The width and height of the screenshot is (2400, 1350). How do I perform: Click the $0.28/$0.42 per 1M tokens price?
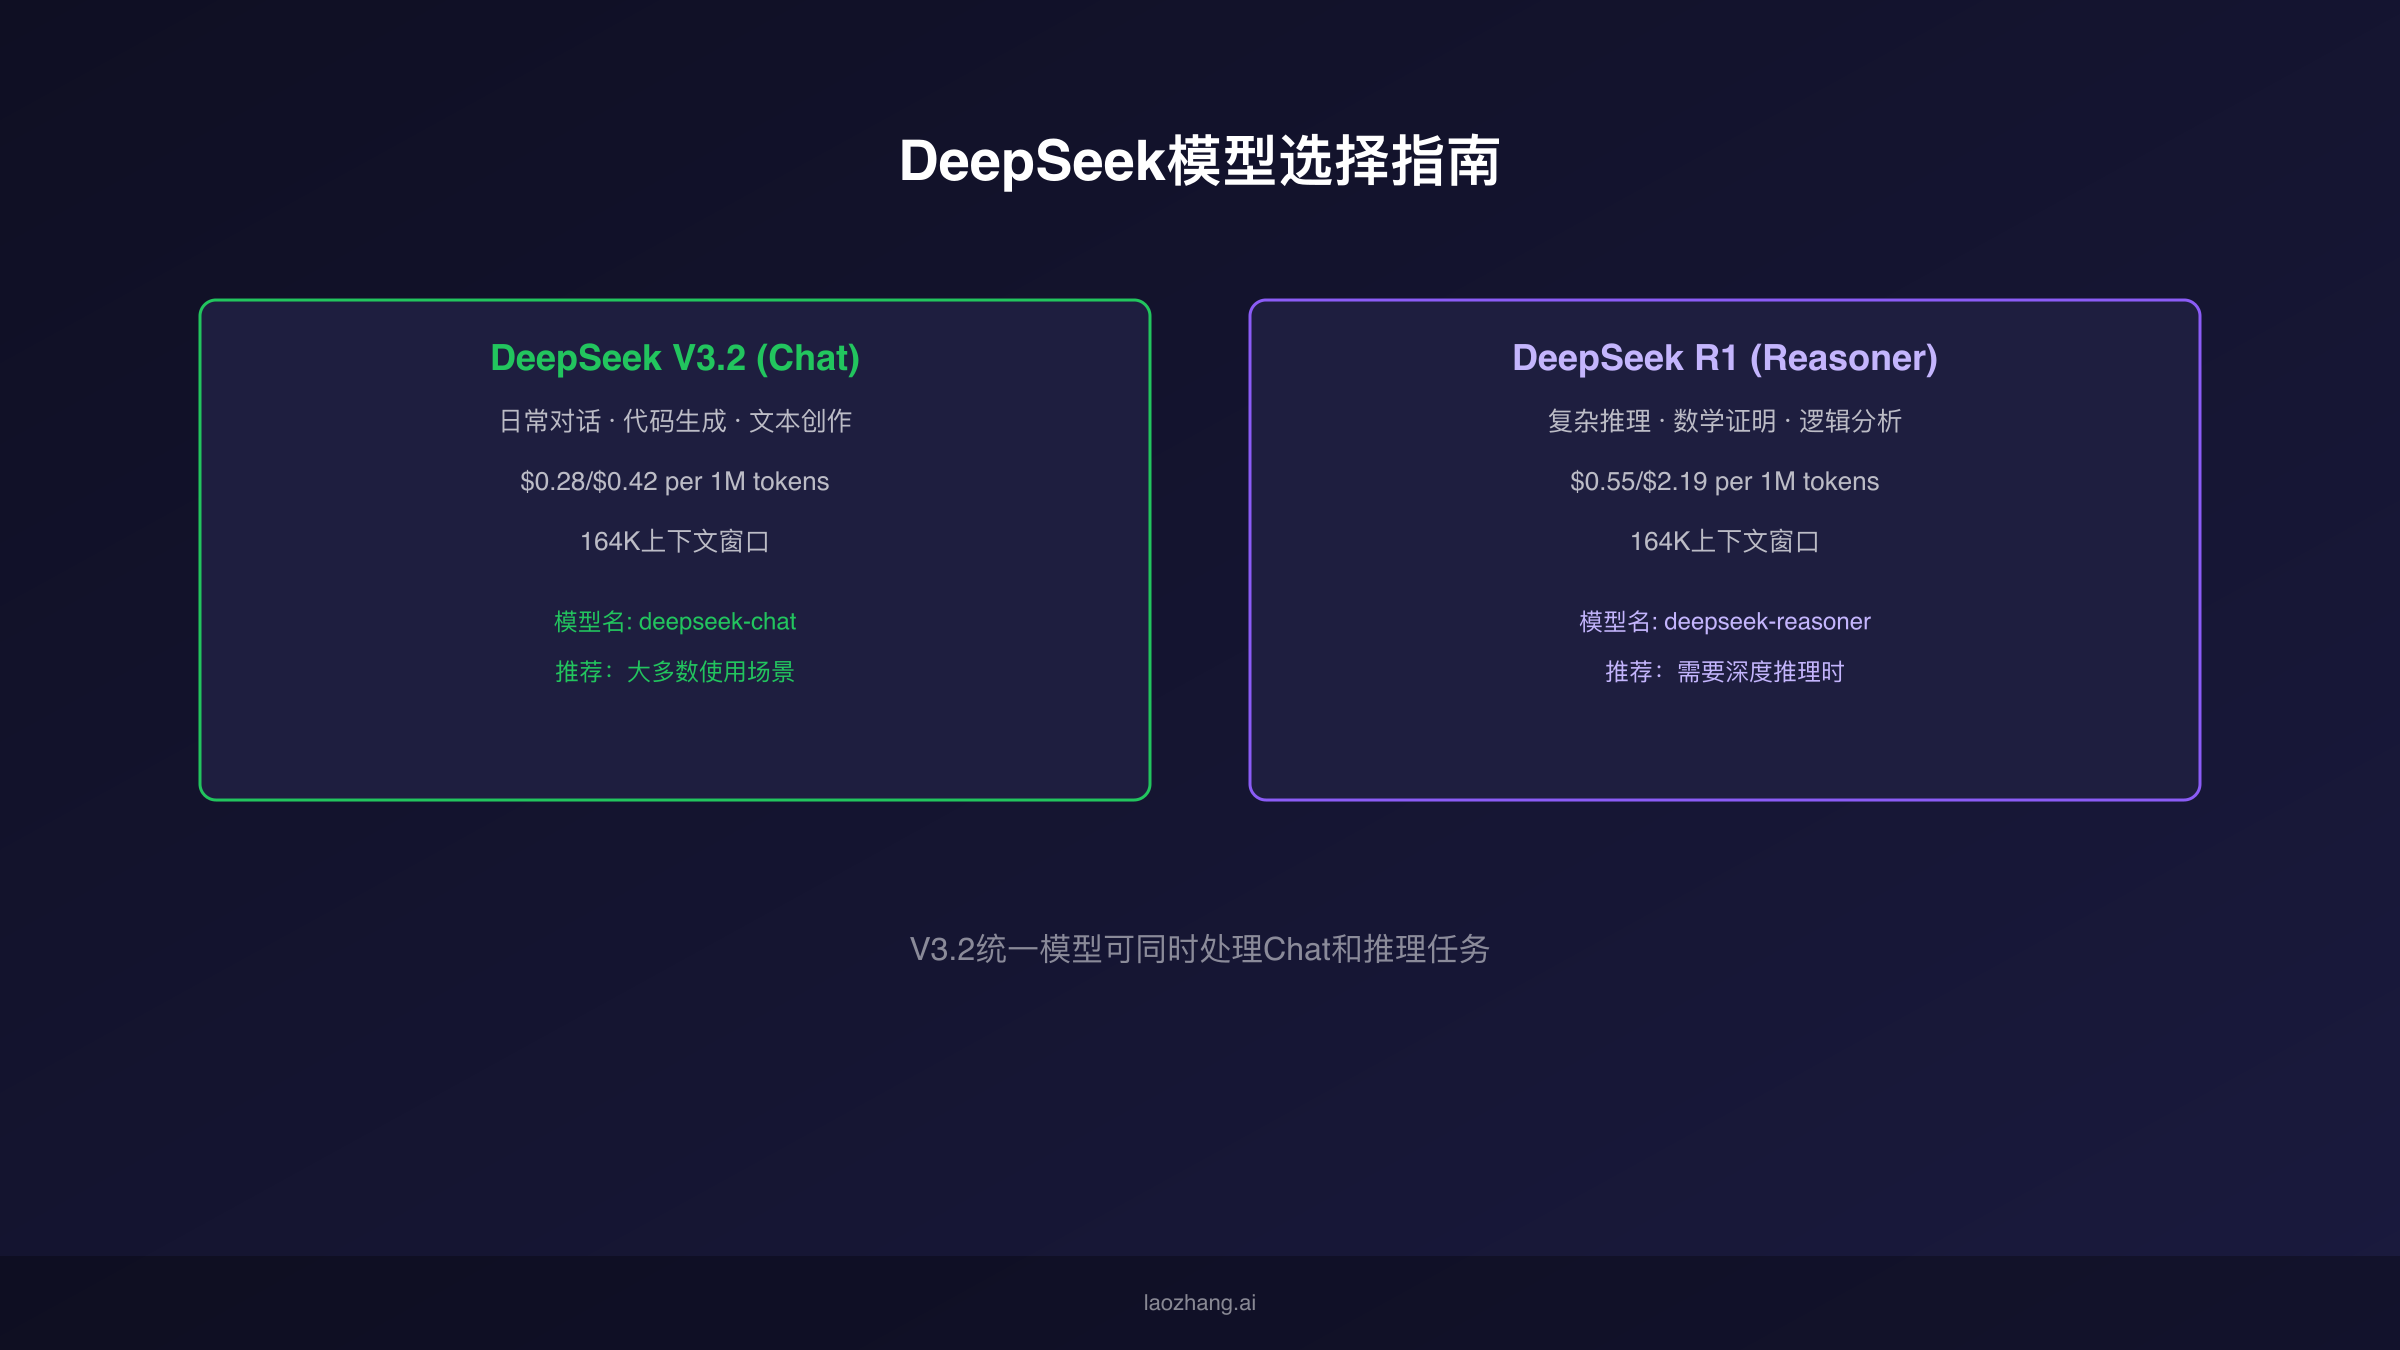coord(675,481)
